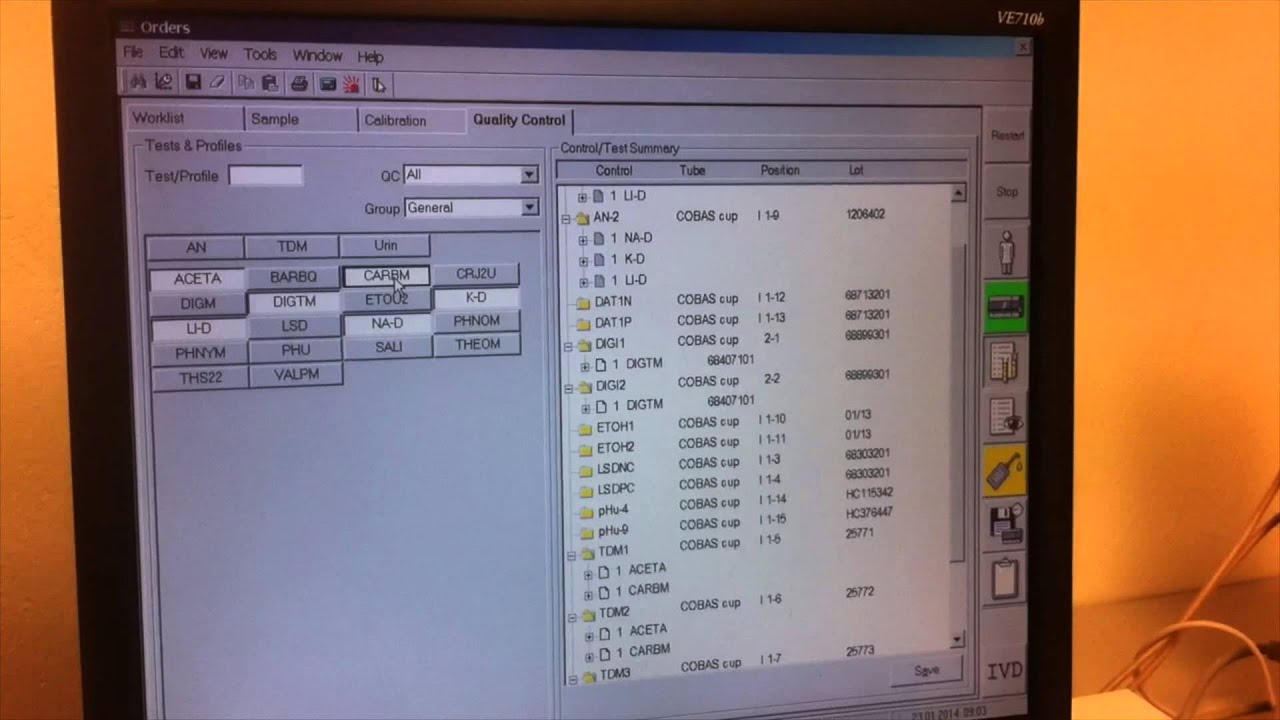Click the red starburst toolbar icon
This screenshot has width=1280, height=720.
(351, 85)
